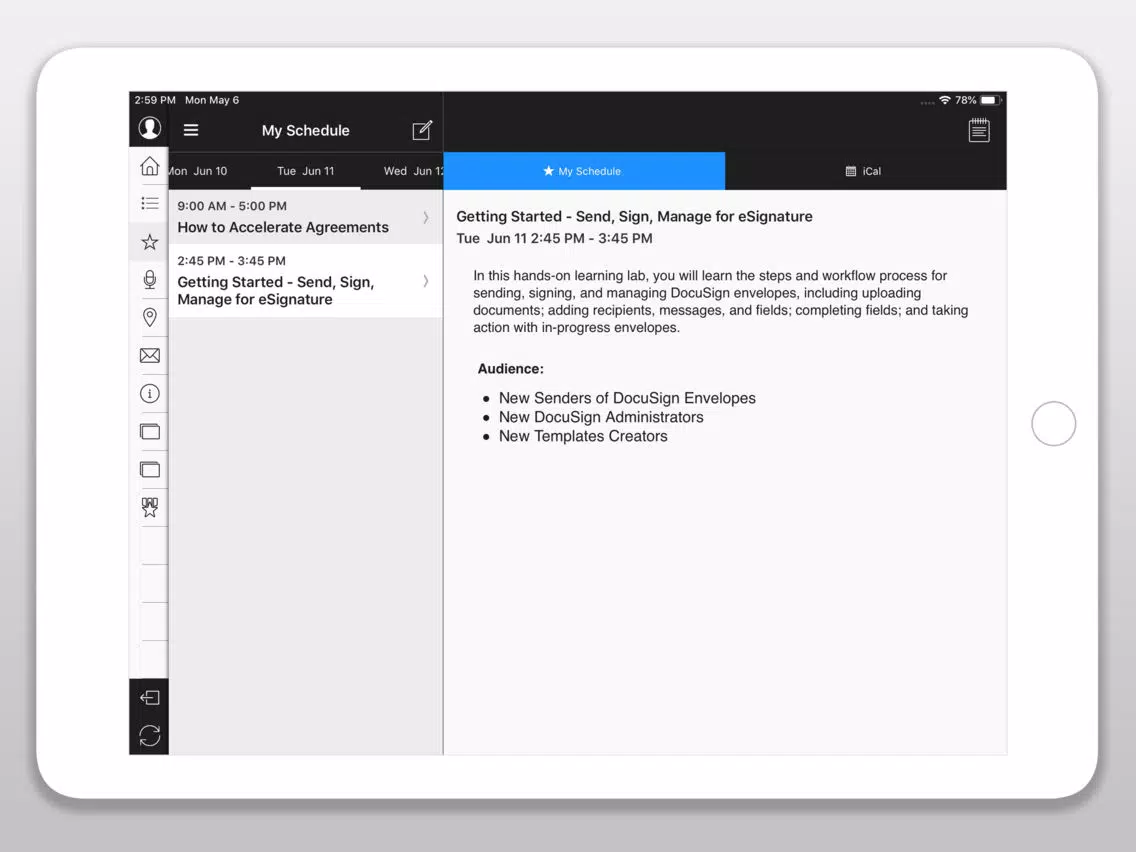Tap the Audience: heading
Image resolution: width=1136 pixels, height=852 pixels.
coord(511,369)
